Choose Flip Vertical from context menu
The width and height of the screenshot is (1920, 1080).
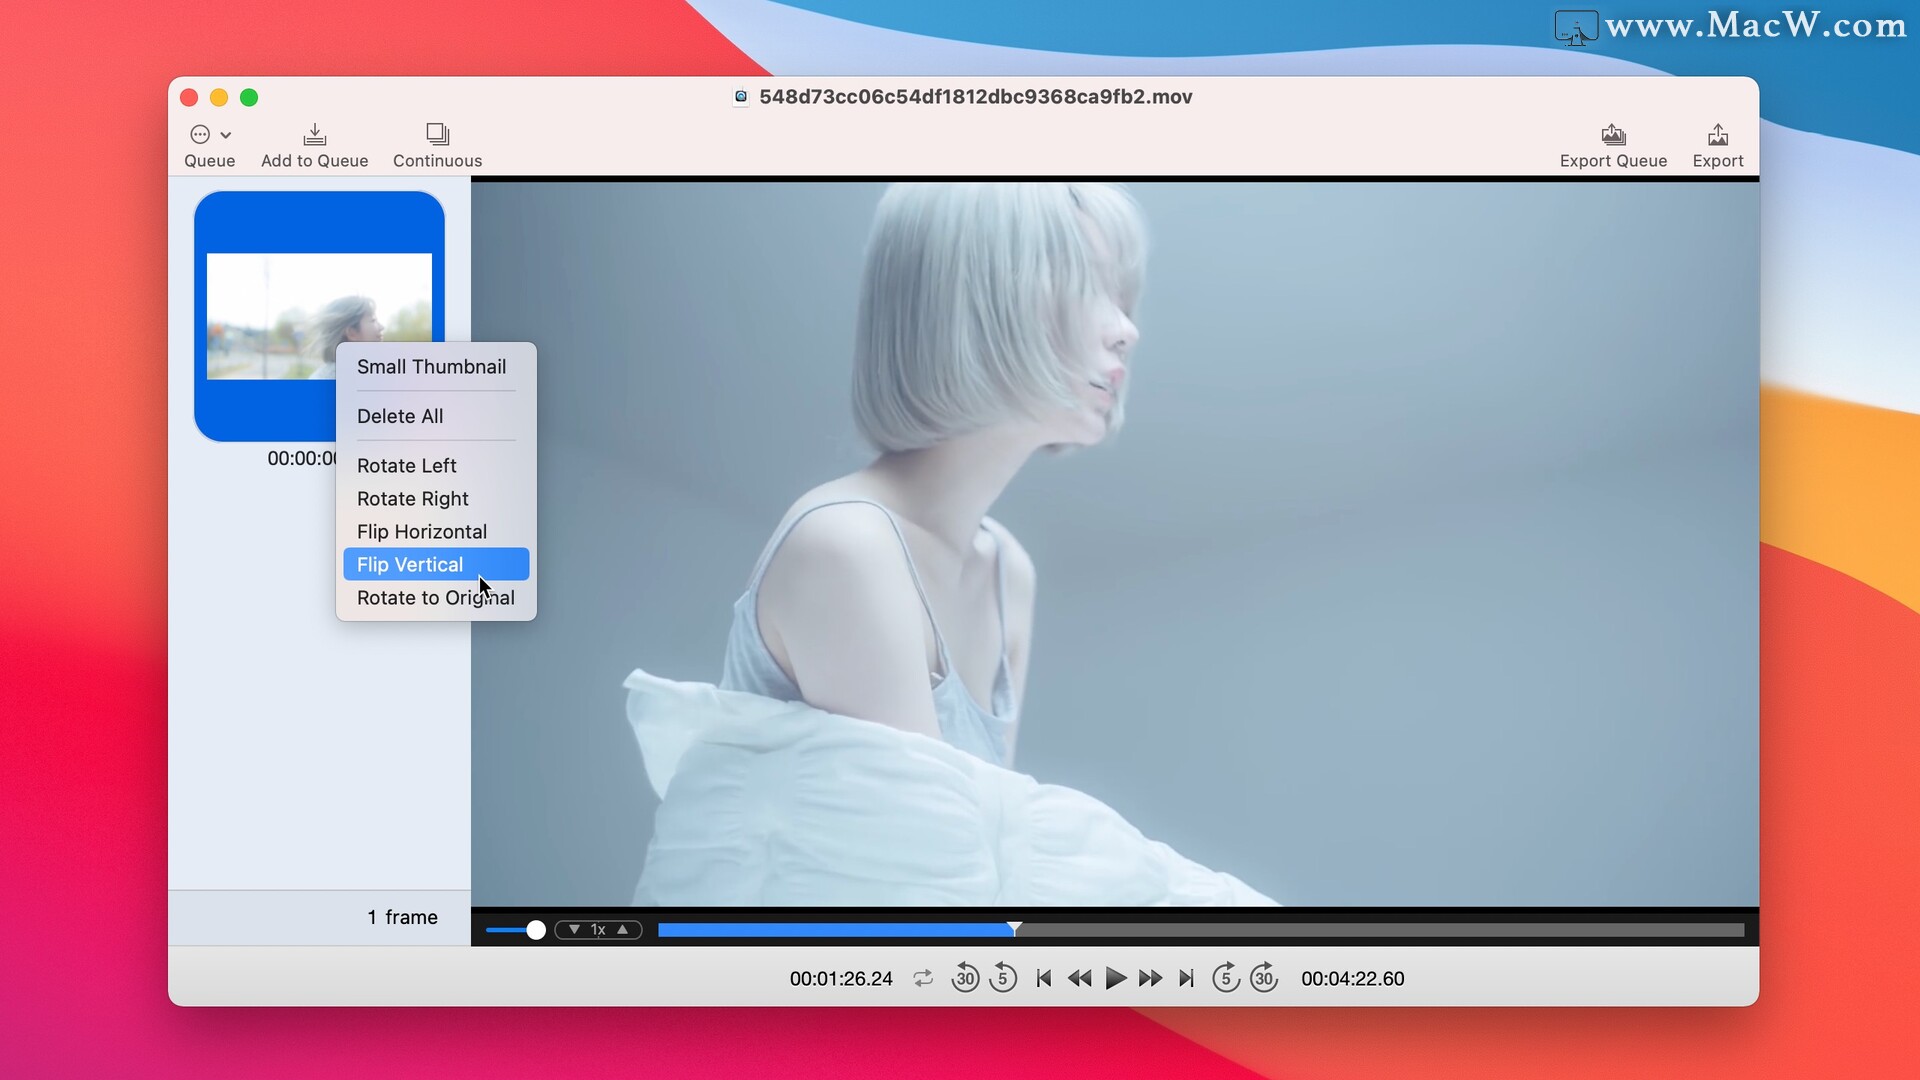[410, 565]
